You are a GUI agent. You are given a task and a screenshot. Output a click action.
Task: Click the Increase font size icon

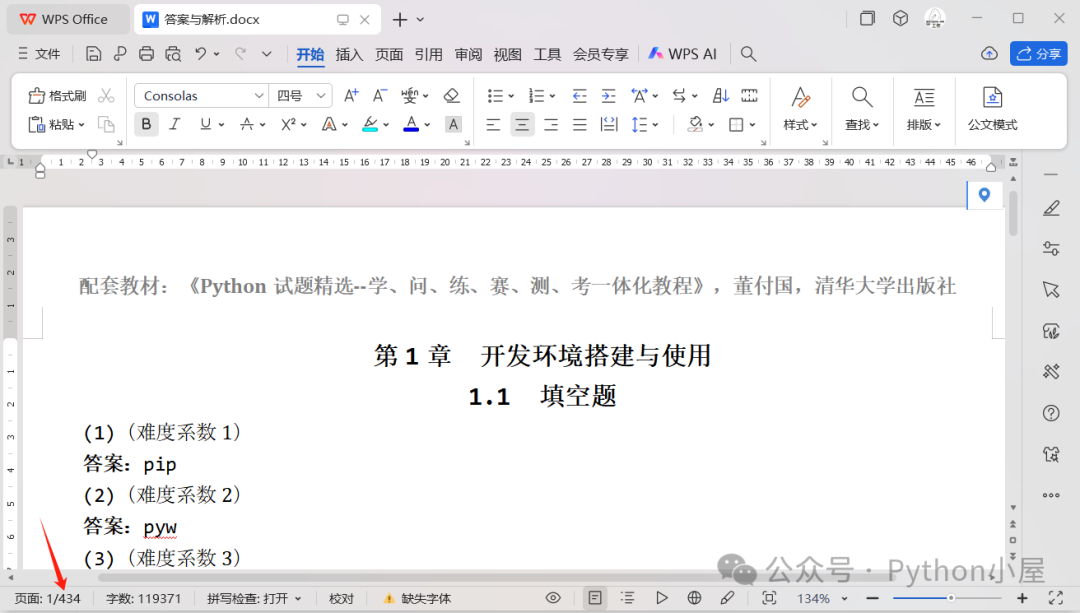pyautogui.click(x=351, y=96)
